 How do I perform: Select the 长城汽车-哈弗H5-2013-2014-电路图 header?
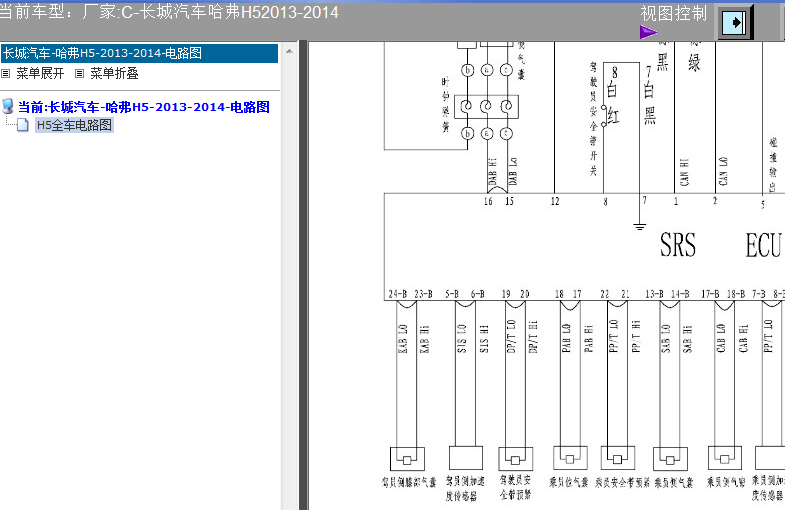(139, 53)
